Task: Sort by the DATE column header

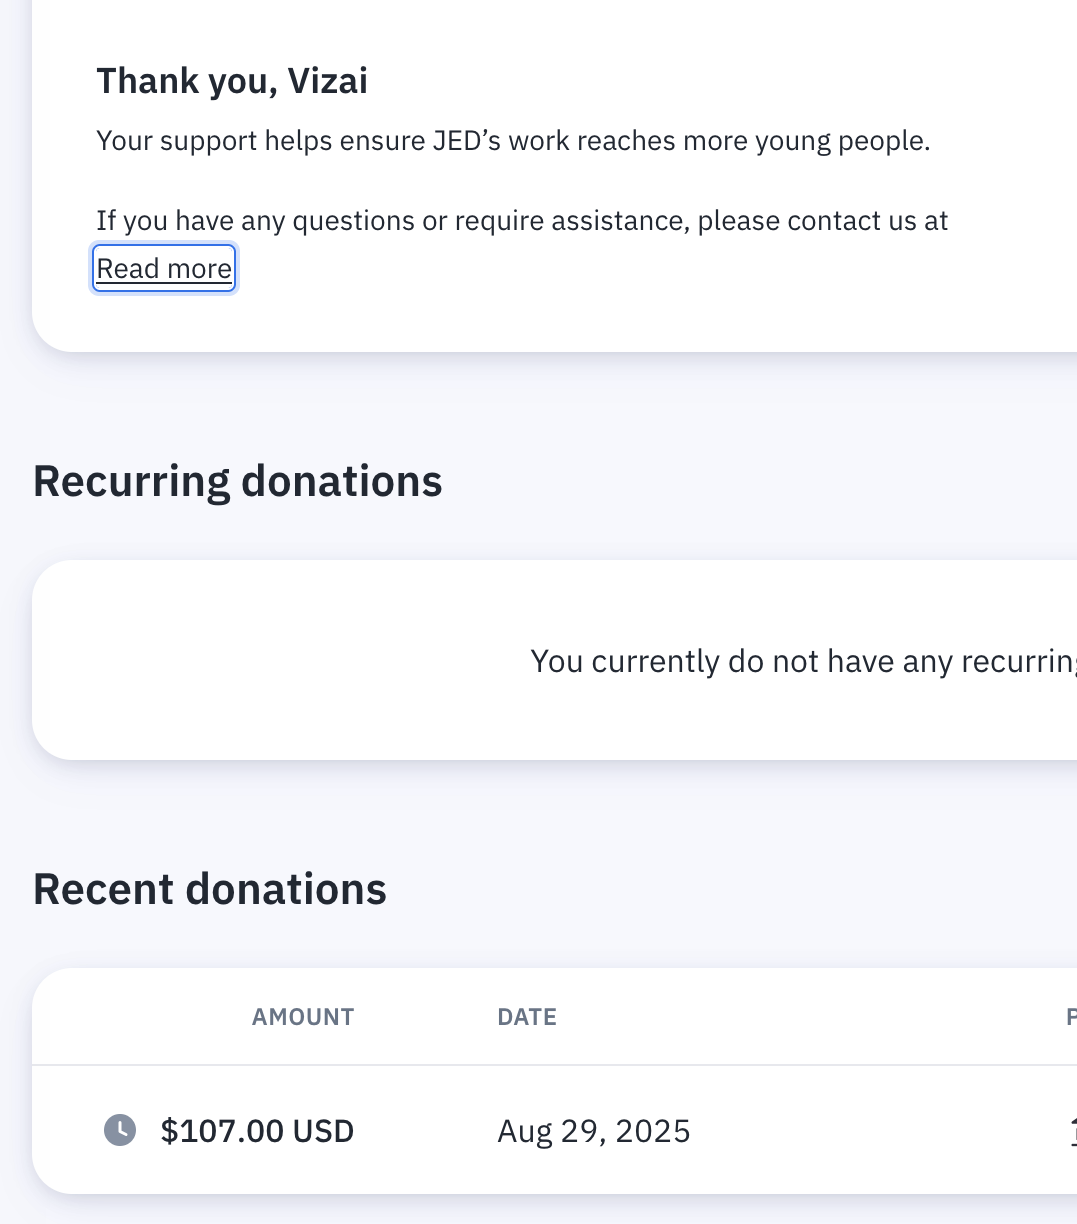Action: click(x=527, y=1017)
